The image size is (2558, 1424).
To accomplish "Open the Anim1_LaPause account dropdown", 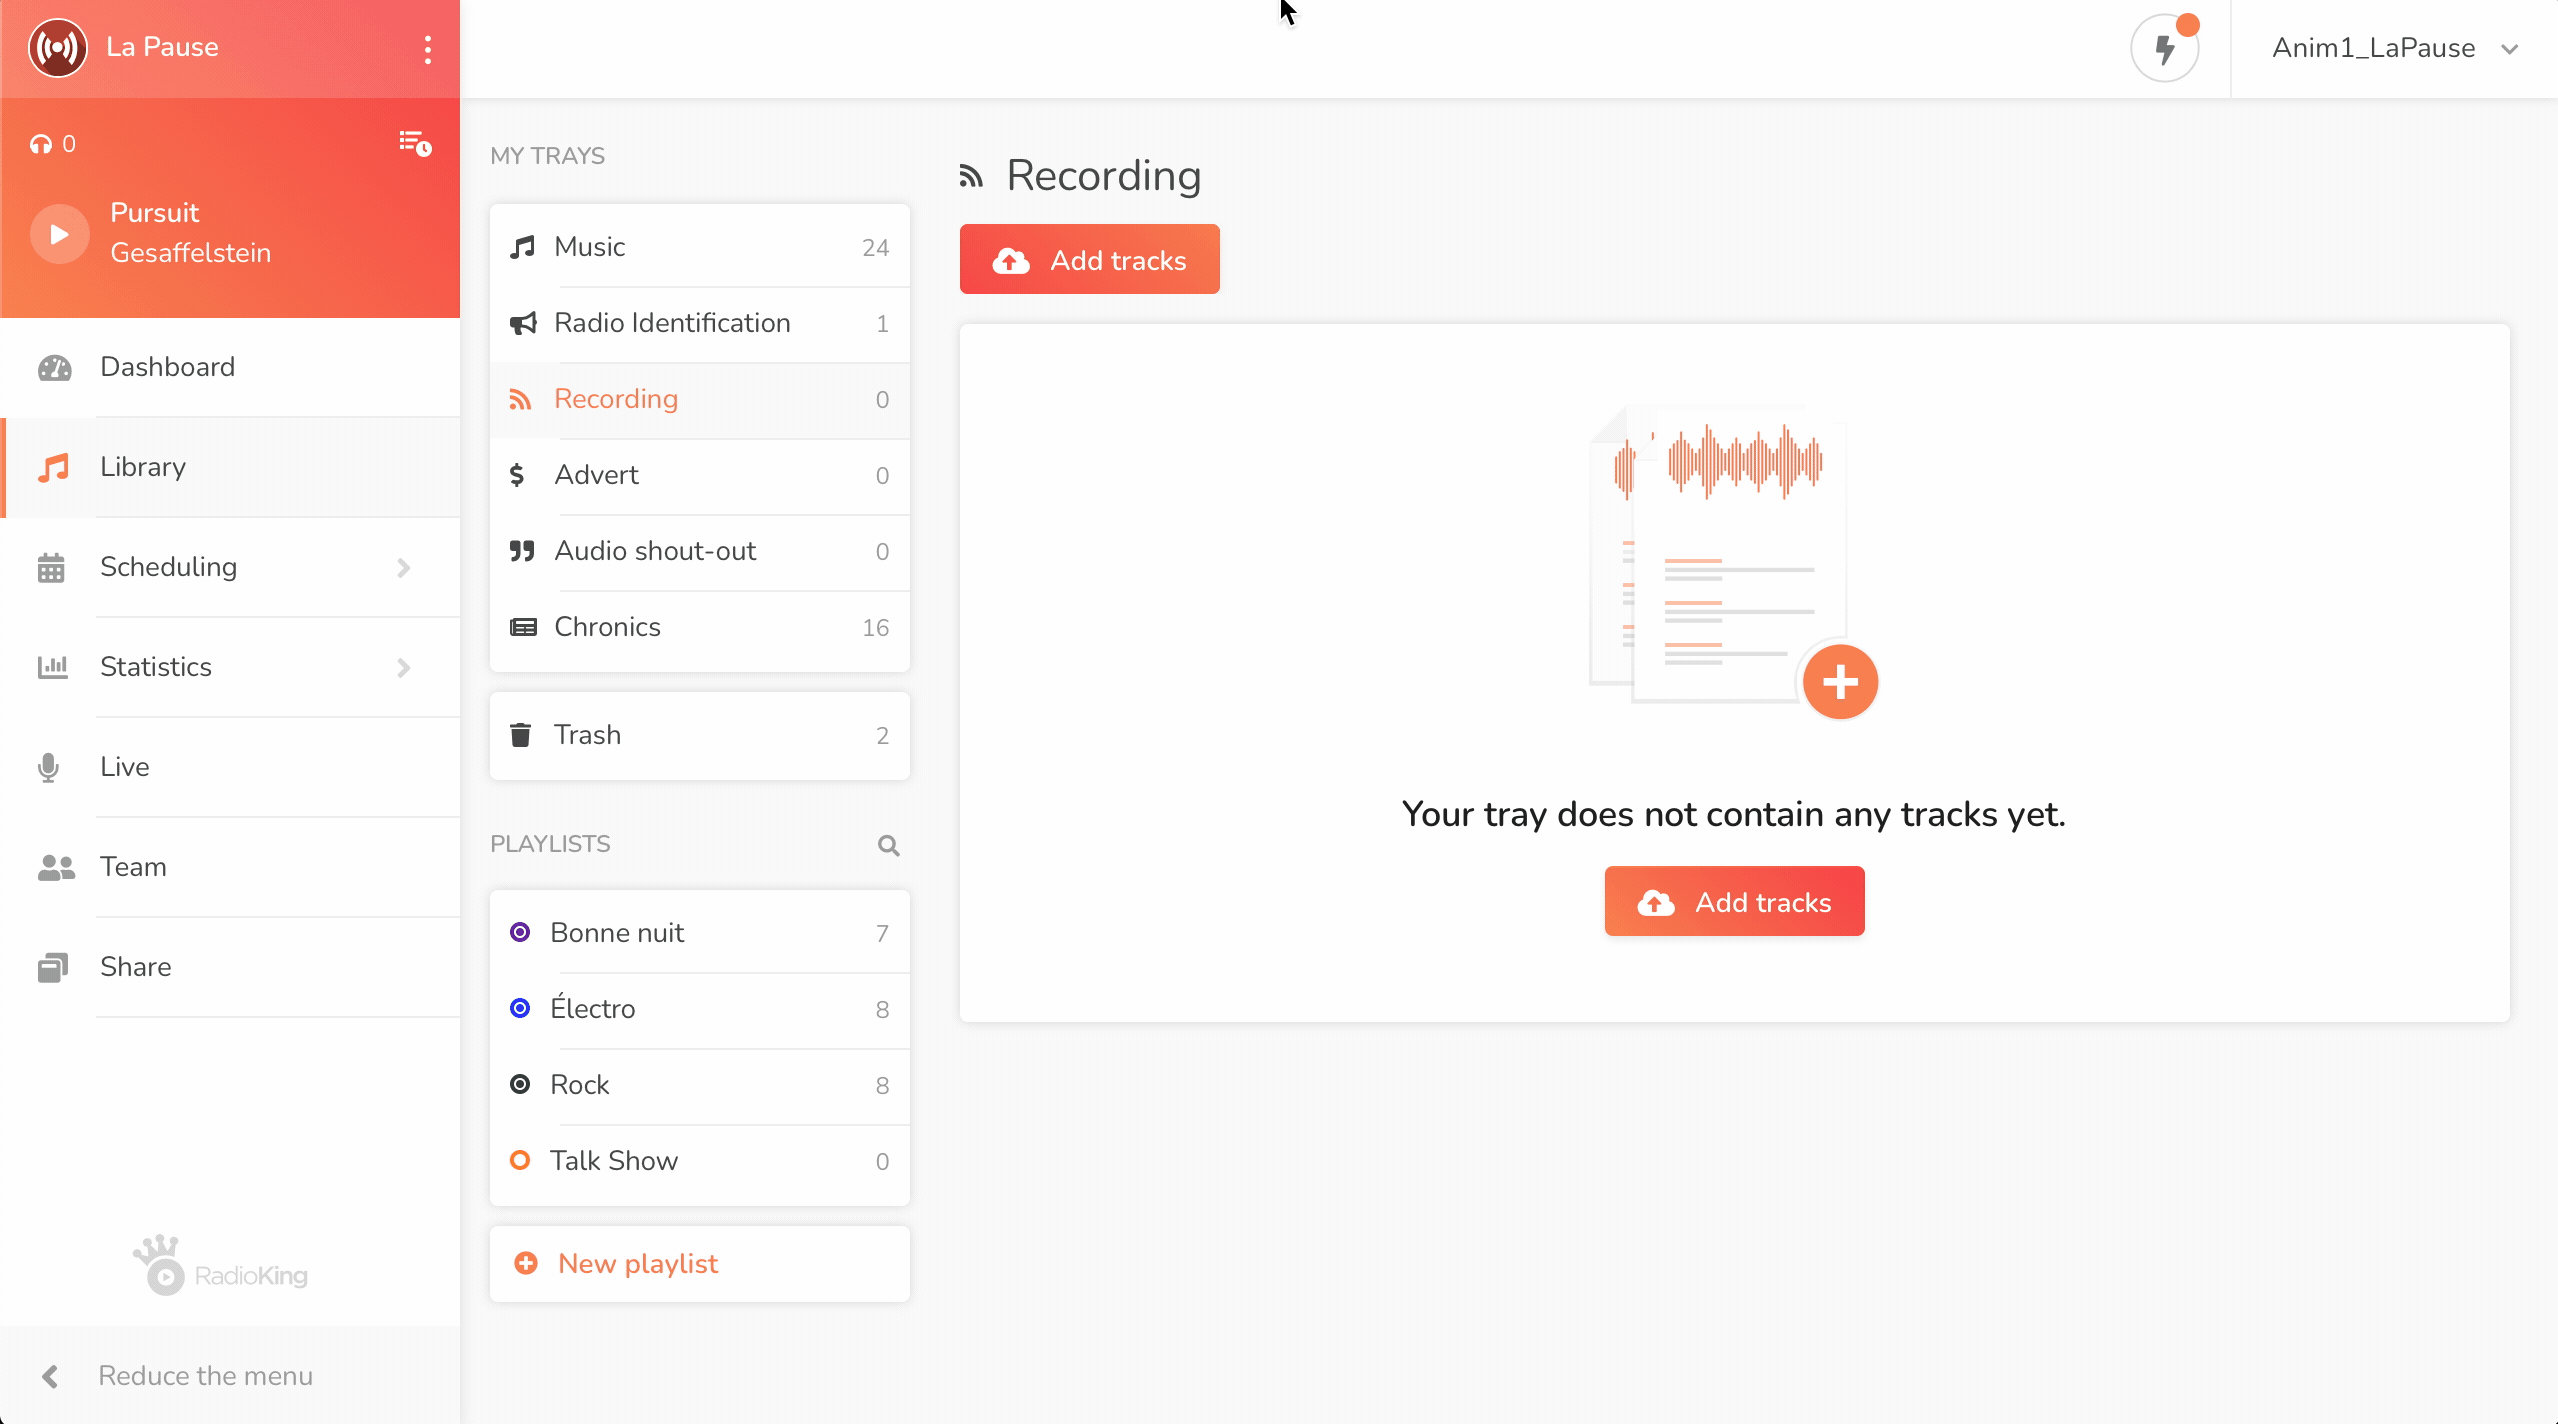I will point(2394,48).
